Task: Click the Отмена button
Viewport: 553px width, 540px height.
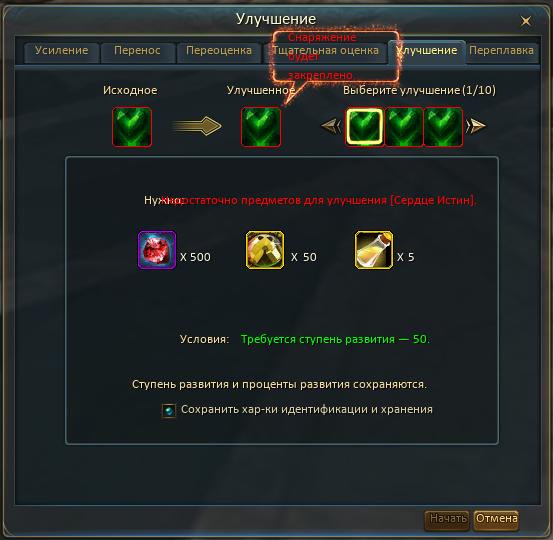Action: tap(496, 520)
